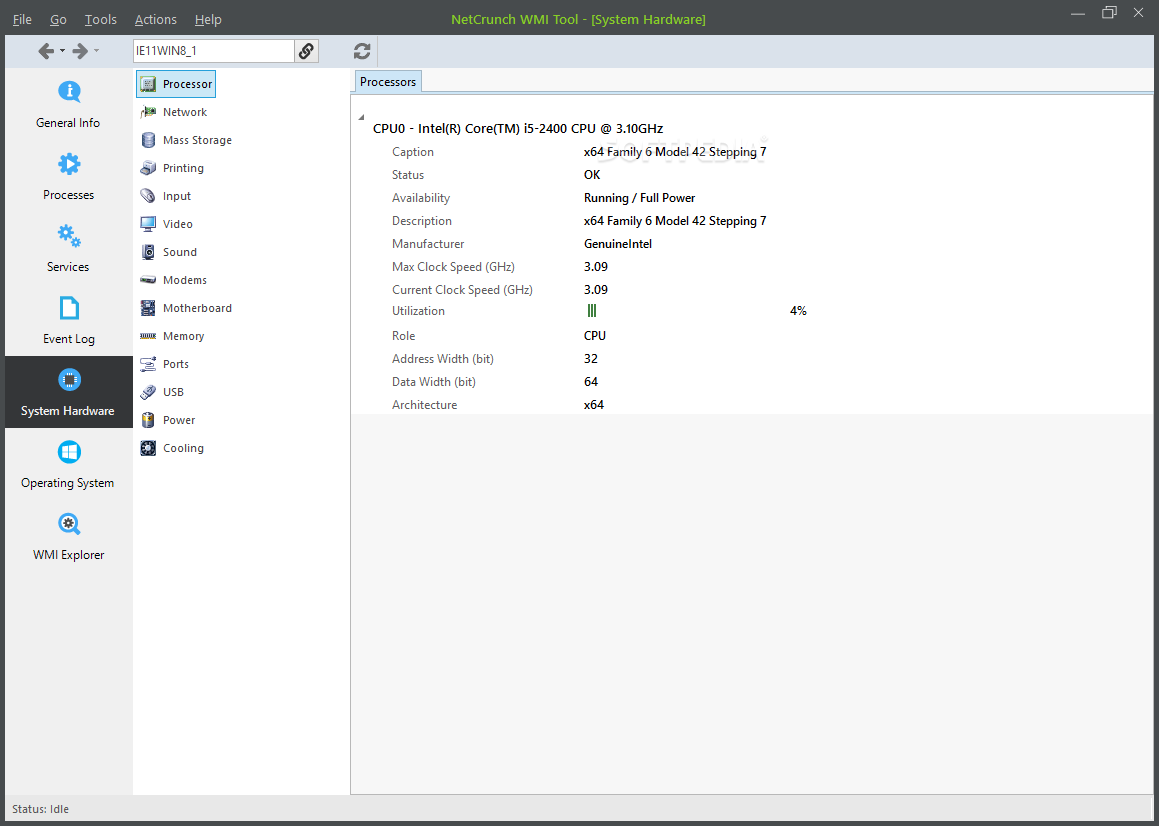Open the General Info section
1159x826 pixels.
click(x=68, y=104)
